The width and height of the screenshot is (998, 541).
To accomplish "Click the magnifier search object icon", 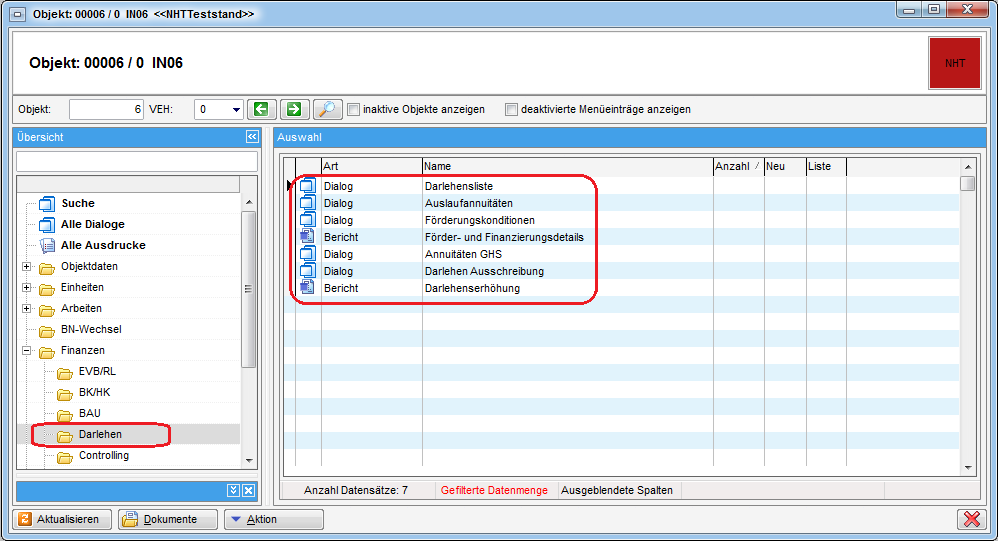I will coord(327,109).
